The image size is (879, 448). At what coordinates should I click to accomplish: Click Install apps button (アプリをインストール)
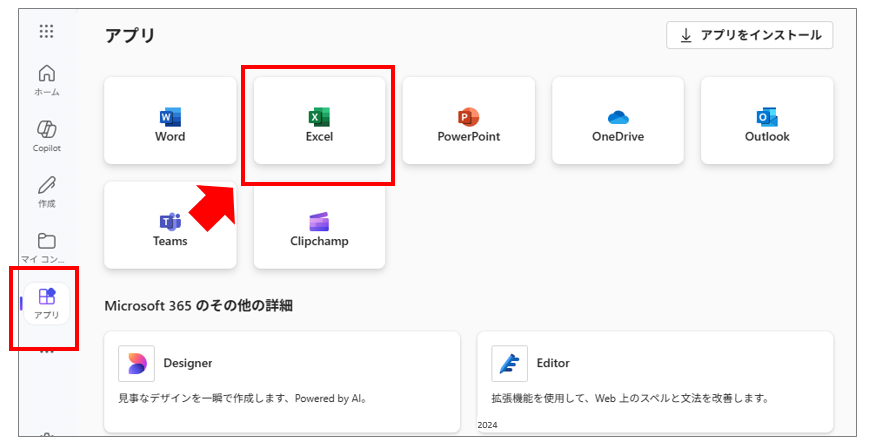pyautogui.click(x=750, y=35)
